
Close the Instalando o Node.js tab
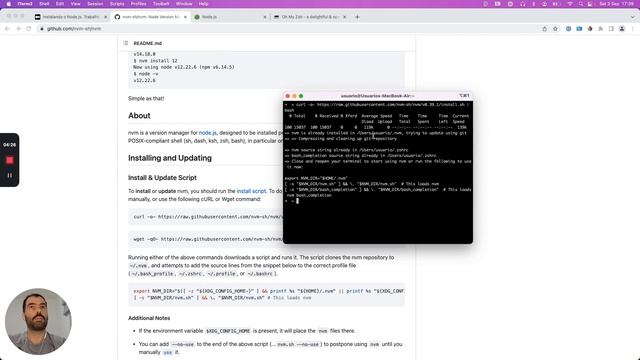click(x=105, y=17)
